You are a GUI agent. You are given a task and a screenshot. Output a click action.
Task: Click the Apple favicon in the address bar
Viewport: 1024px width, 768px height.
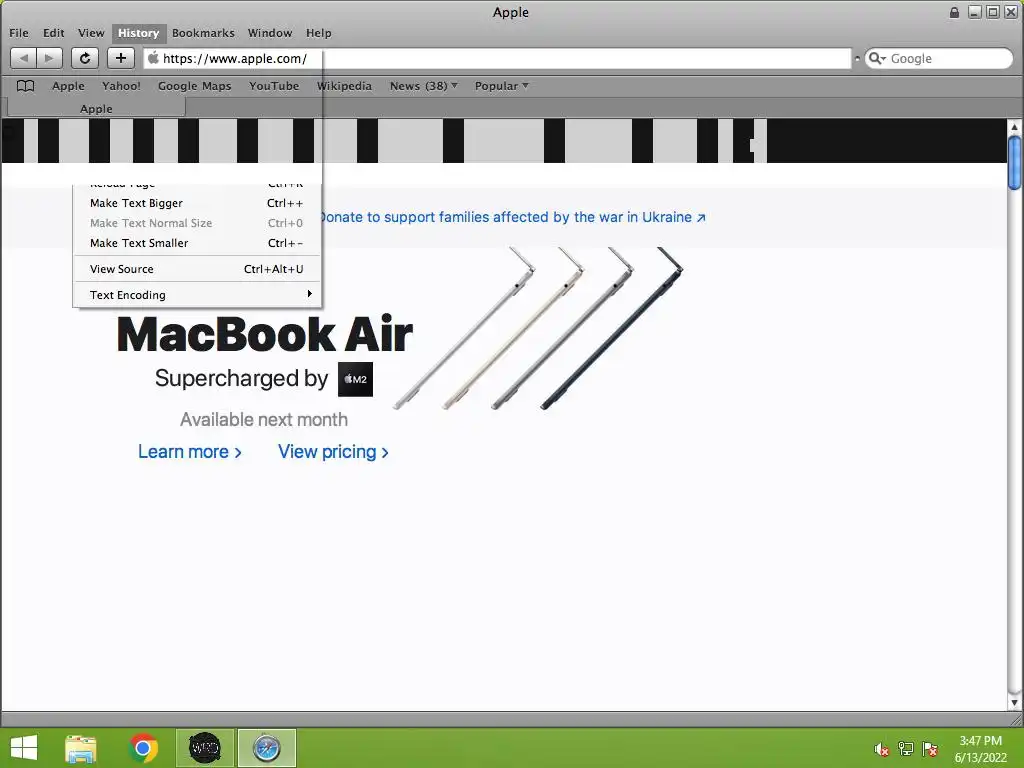coord(153,58)
